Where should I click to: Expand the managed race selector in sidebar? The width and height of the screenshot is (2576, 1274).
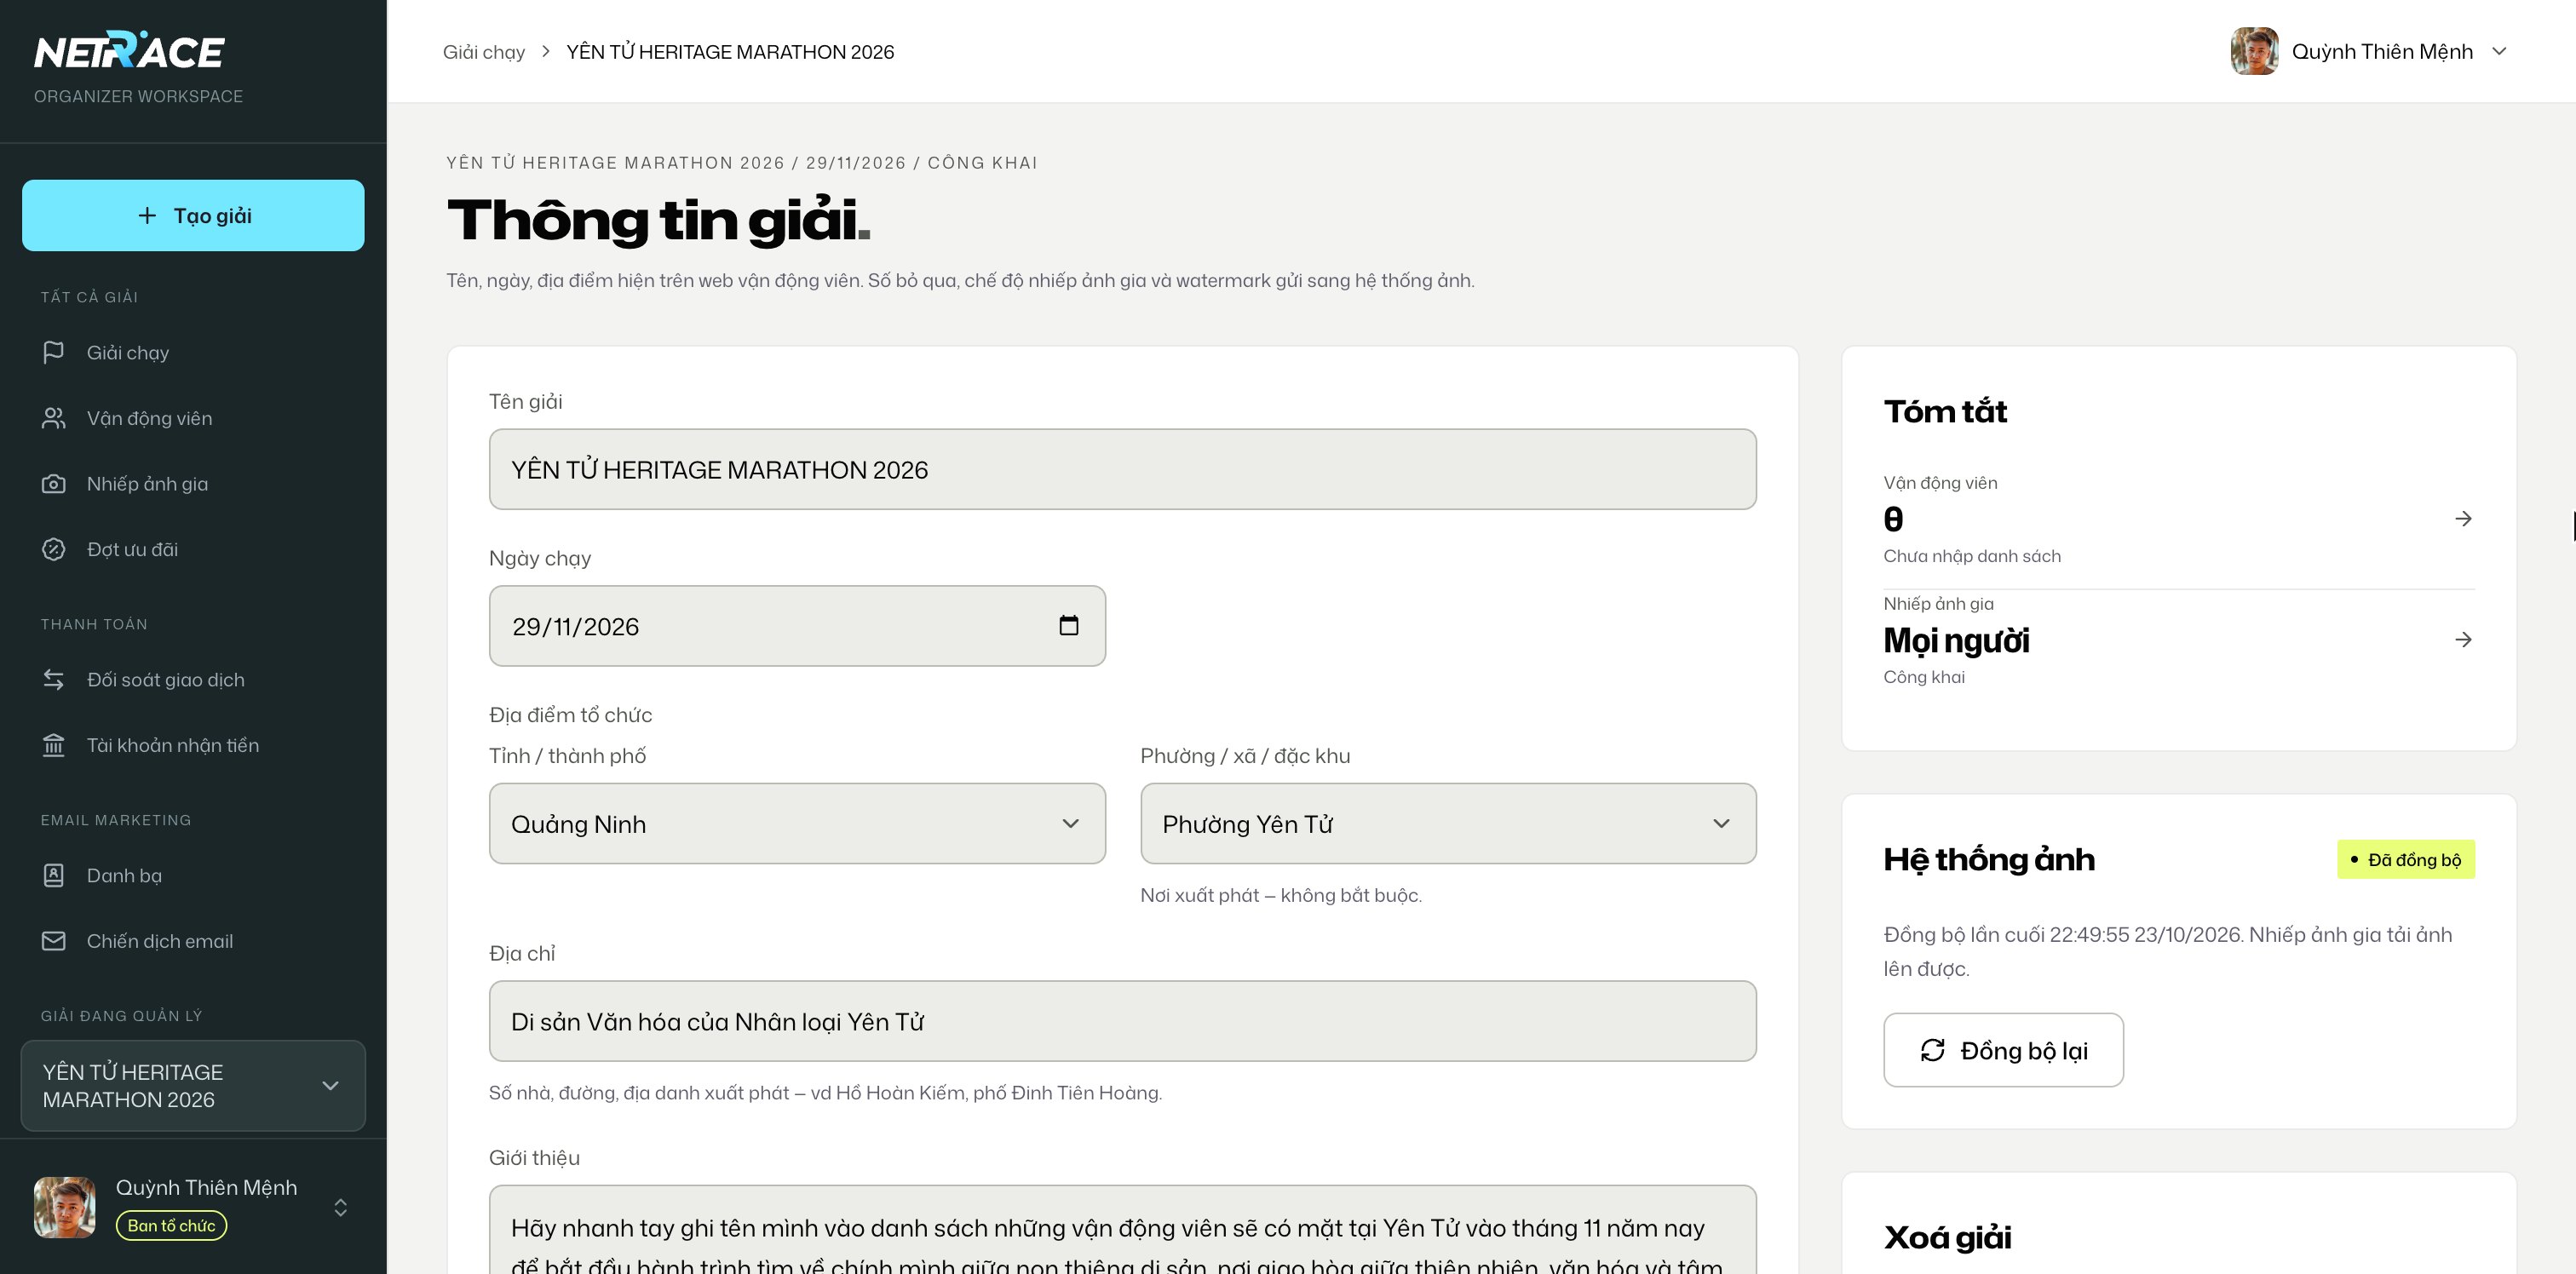193,1086
